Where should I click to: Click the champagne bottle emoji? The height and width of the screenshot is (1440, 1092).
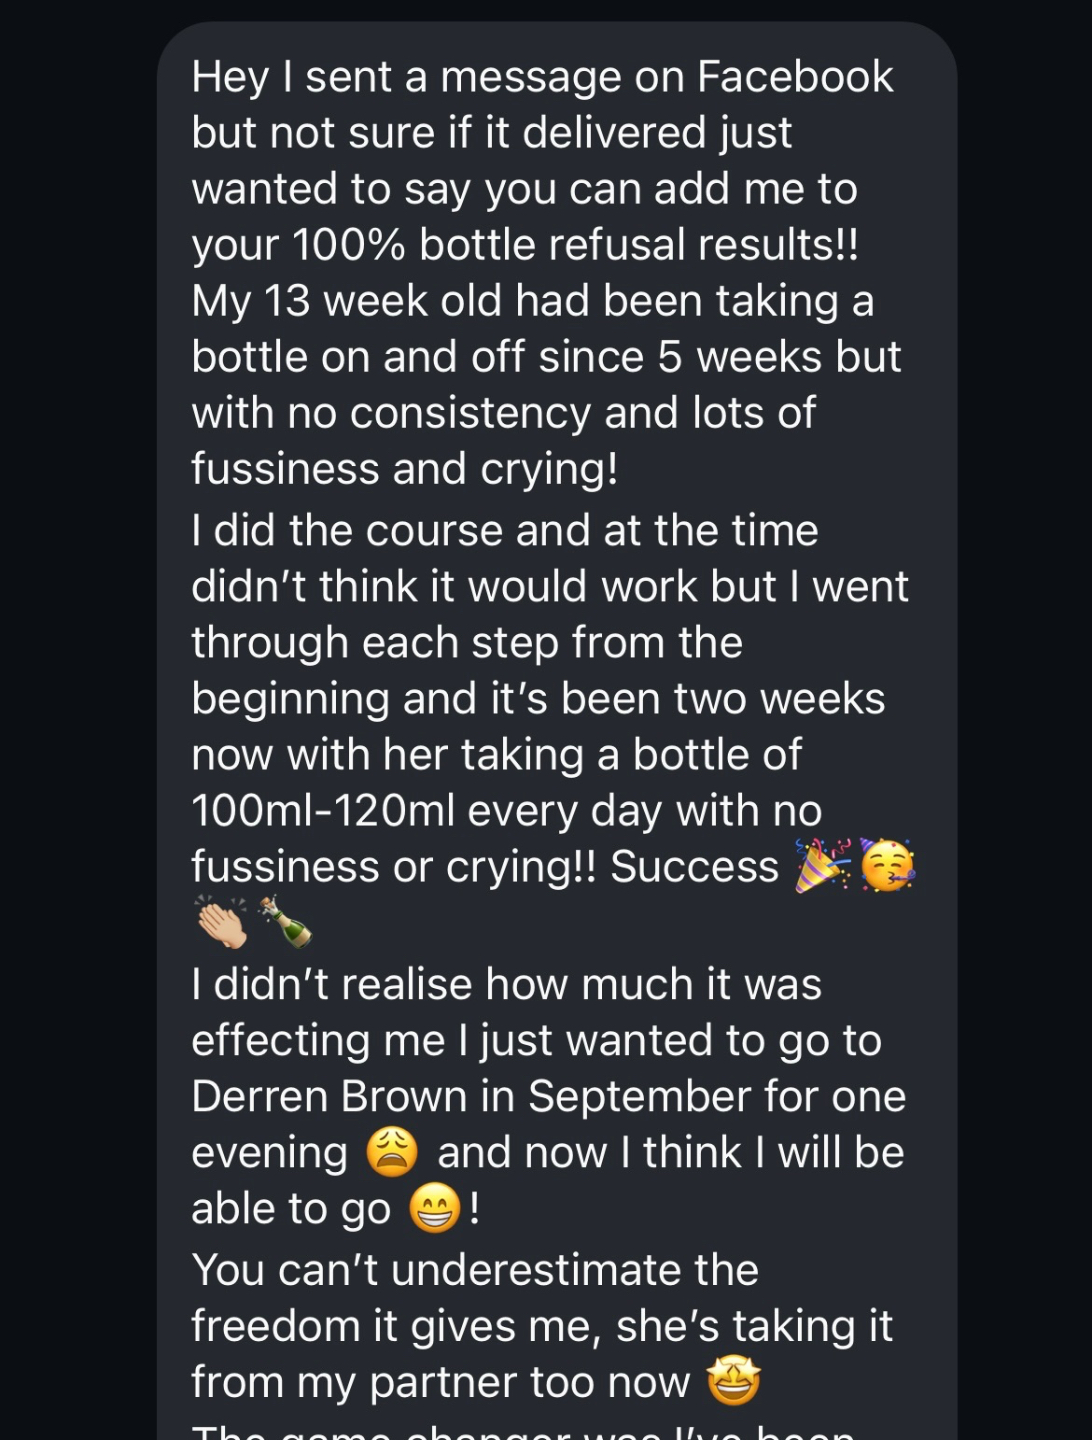(x=285, y=922)
